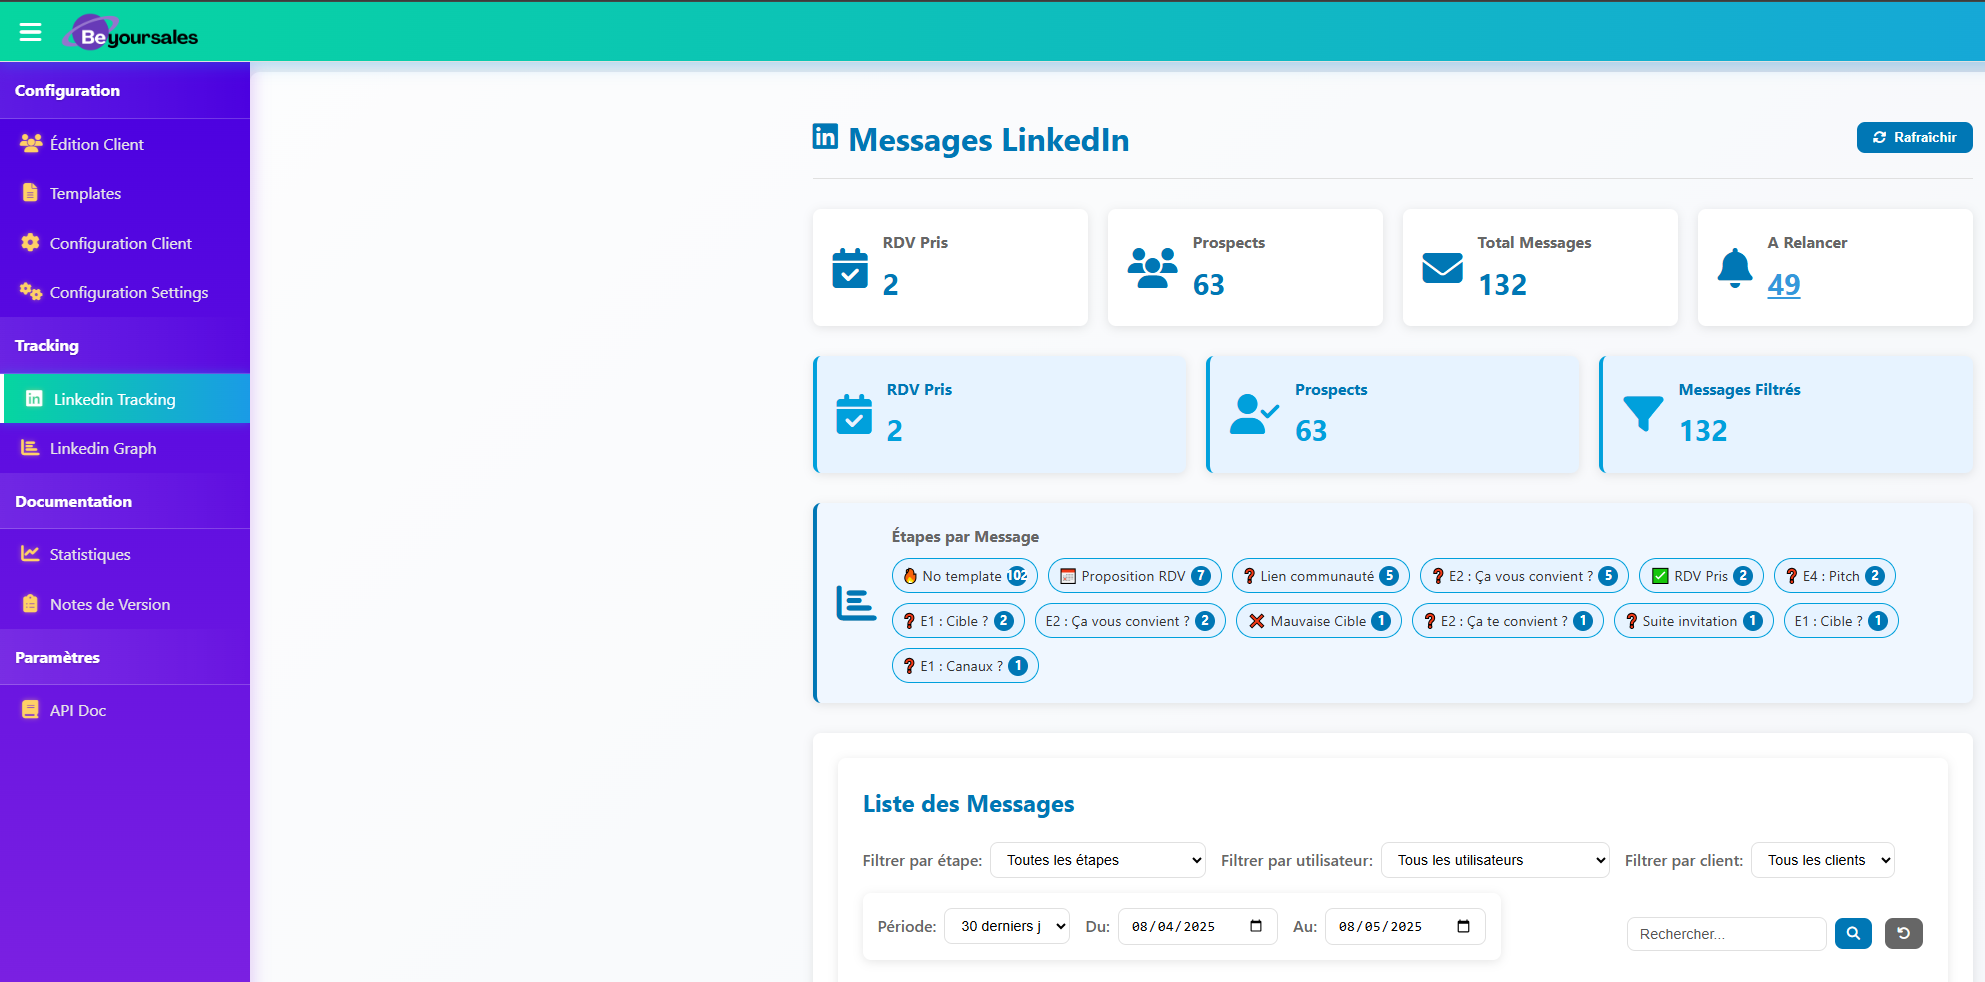Open Notes de Version
The height and width of the screenshot is (982, 1985).
coord(110,604)
